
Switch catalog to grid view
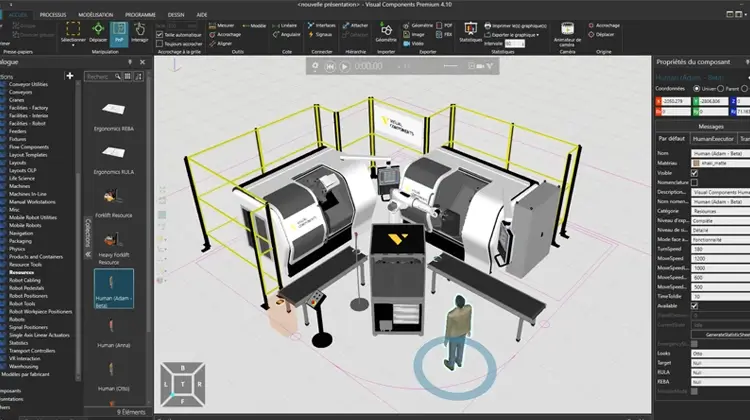pos(128,76)
